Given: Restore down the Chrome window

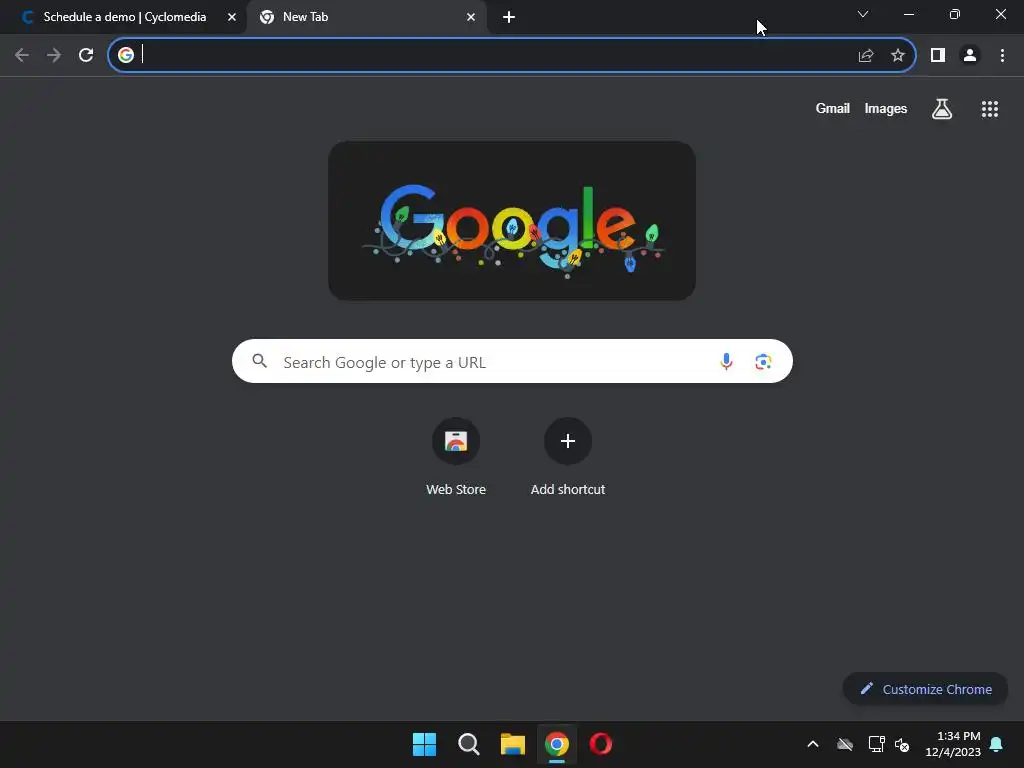Looking at the screenshot, I should (x=955, y=14).
